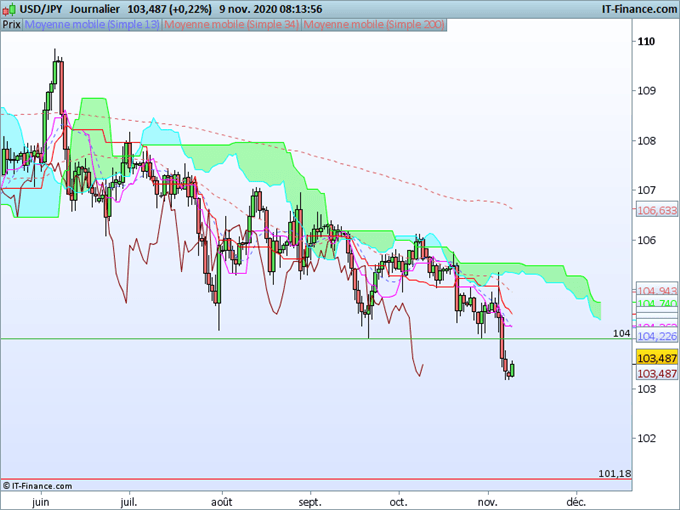Screen dimensions: 680x510
Task: Open Moyenne mobile (Simple 34) indicator tab
Action: click(x=232, y=25)
